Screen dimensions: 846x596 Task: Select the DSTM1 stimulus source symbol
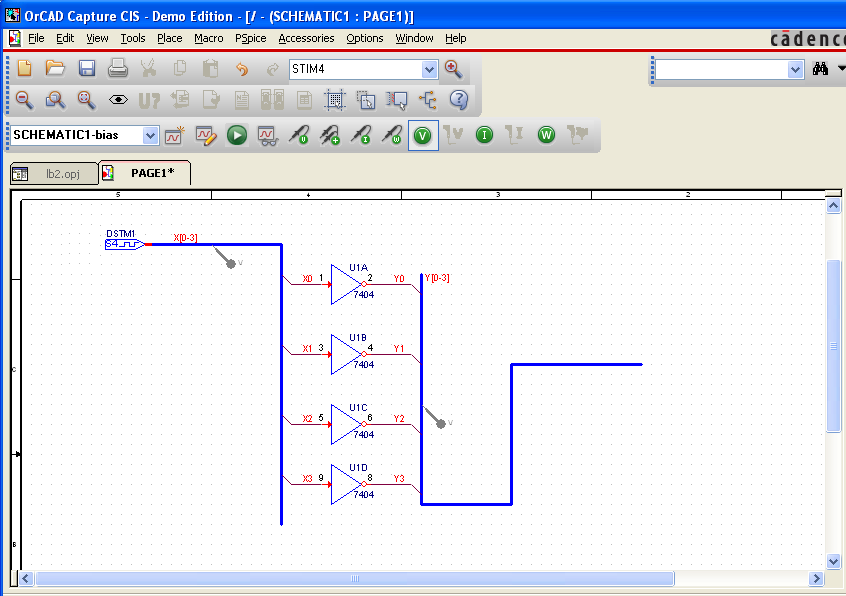pos(124,244)
